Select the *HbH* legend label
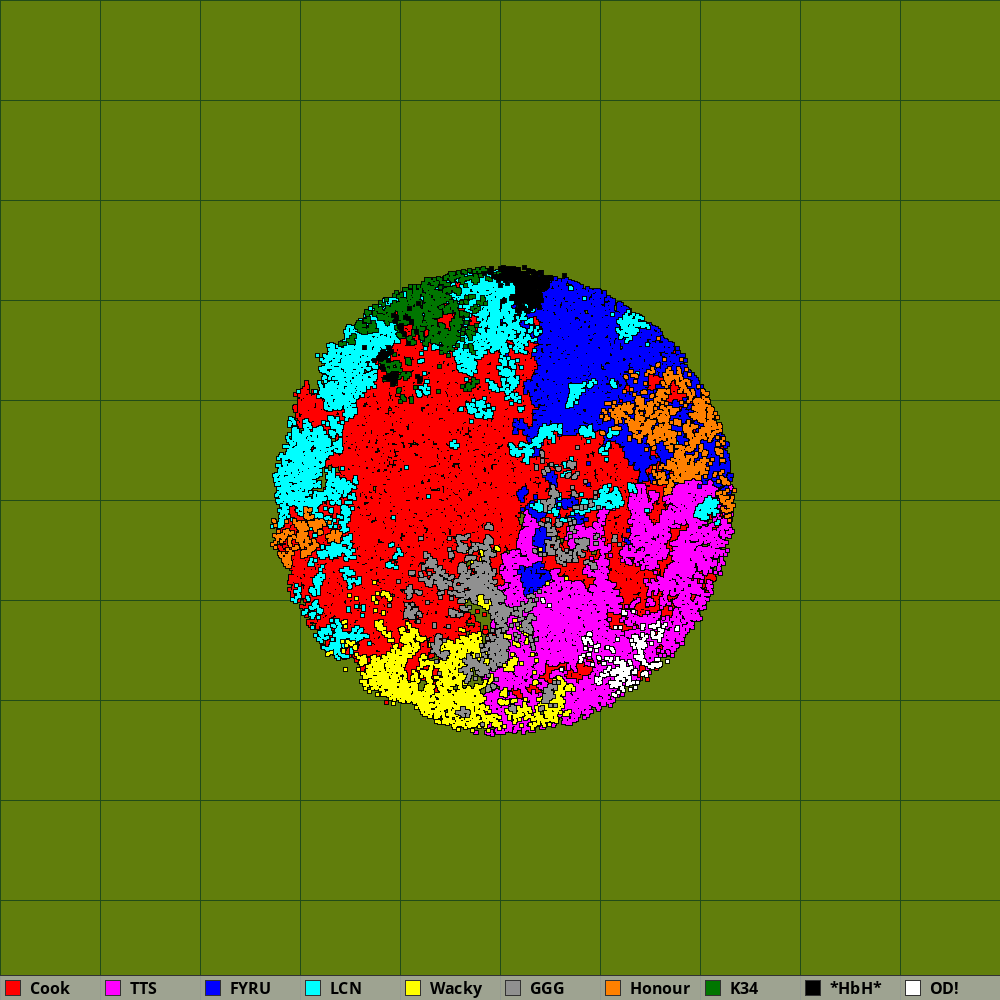1000x1000 pixels. point(856,988)
